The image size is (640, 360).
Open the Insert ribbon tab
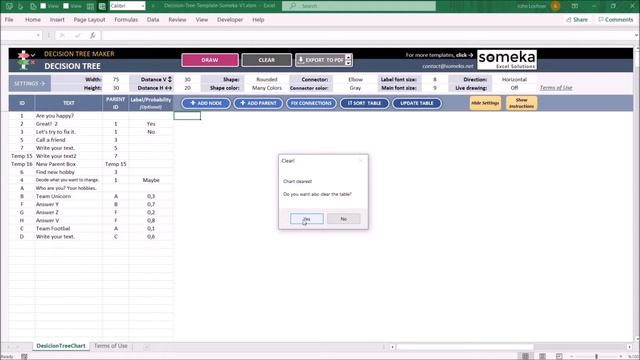[57, 20]
